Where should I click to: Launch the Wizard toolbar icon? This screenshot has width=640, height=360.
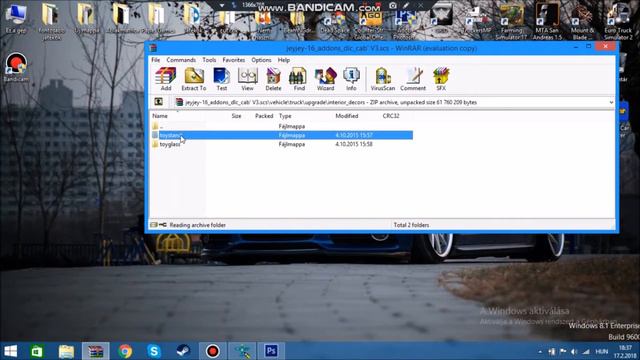[325, 79]
